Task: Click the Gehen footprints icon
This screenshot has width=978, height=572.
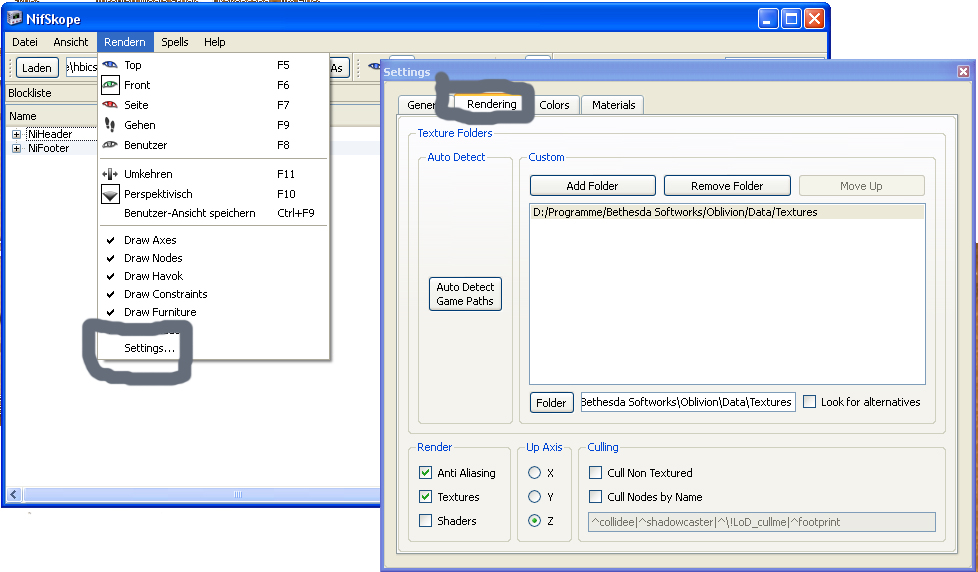Action: tap(110, 125)
